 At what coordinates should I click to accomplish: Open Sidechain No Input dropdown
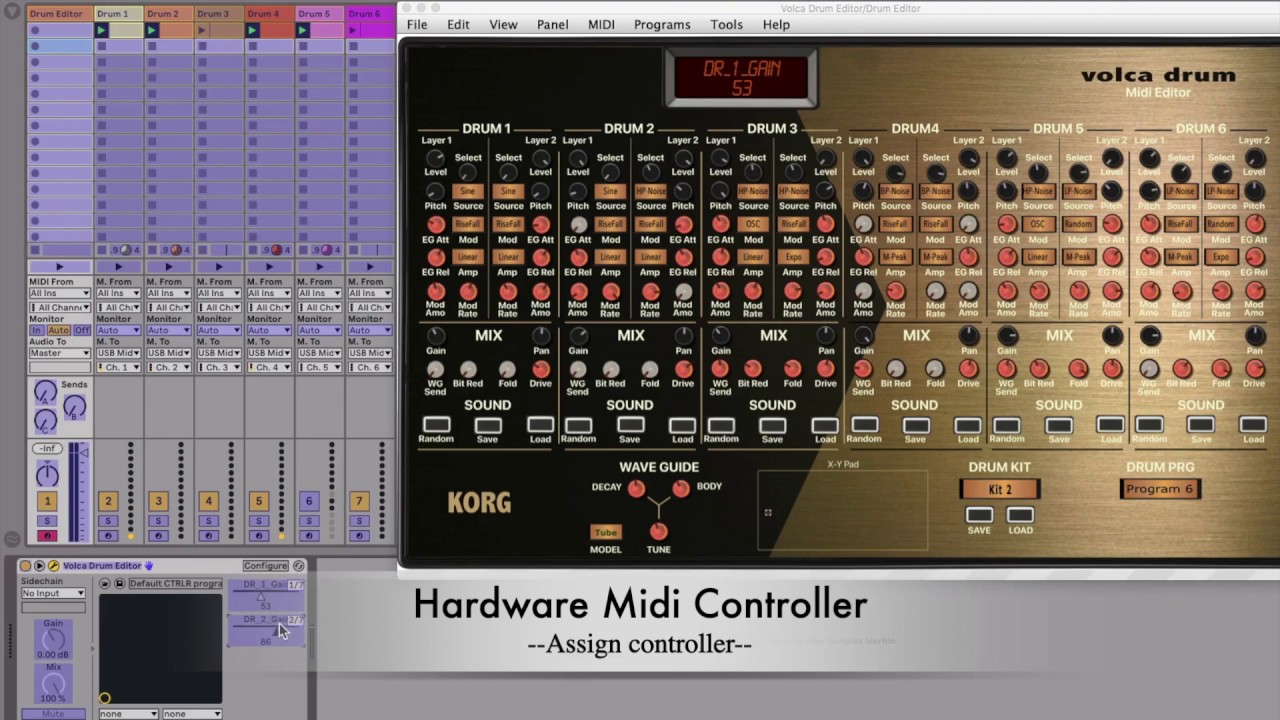point(54,593)
